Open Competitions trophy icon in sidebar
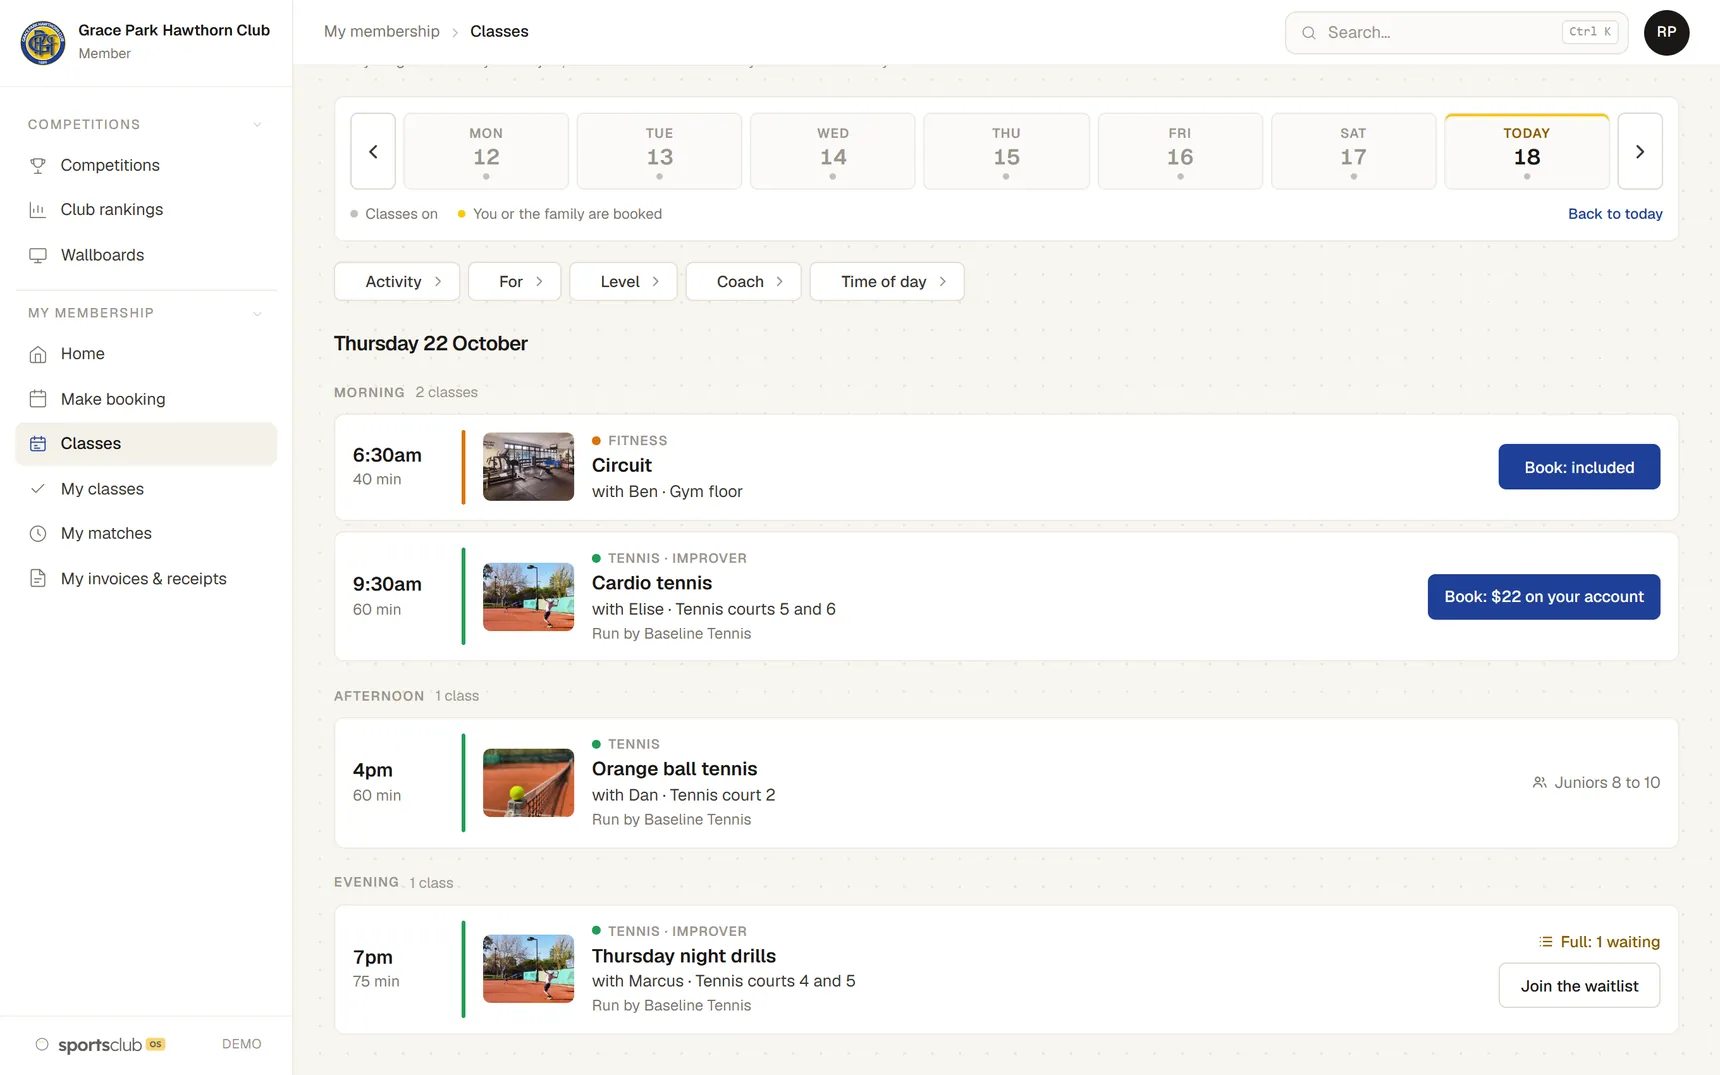 tap(38, 165)
